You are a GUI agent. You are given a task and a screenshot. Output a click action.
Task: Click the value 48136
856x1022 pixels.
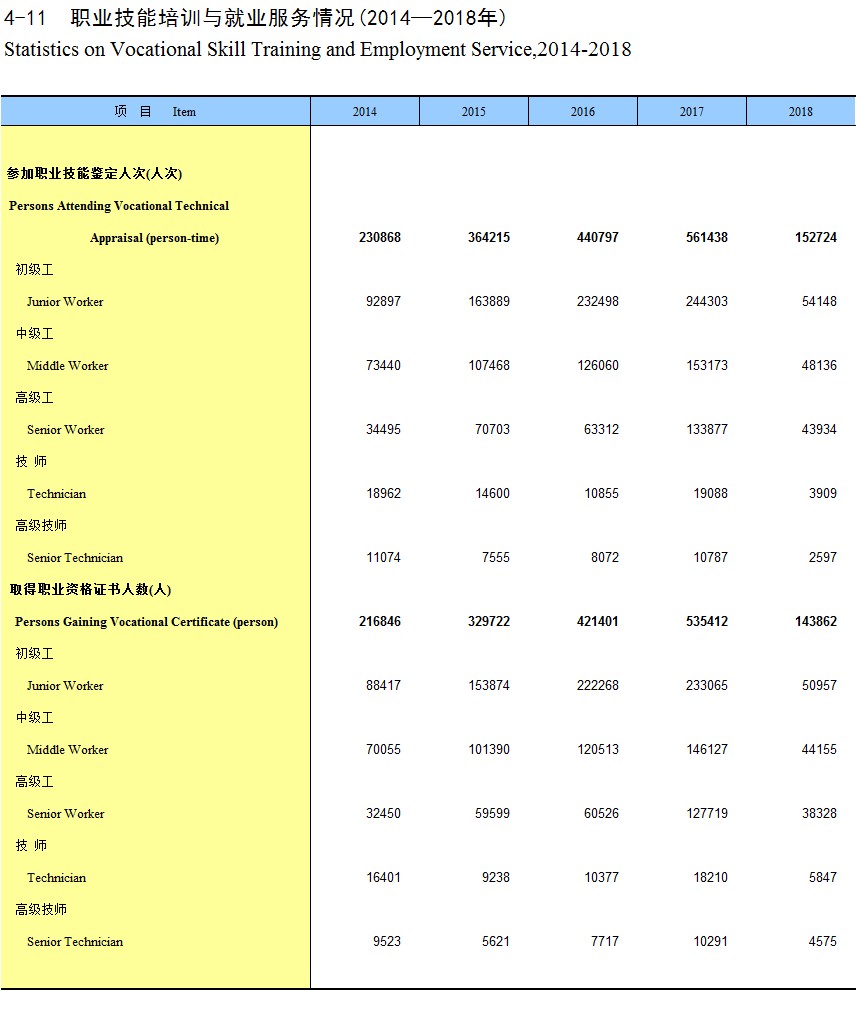[x=819, y=365]
